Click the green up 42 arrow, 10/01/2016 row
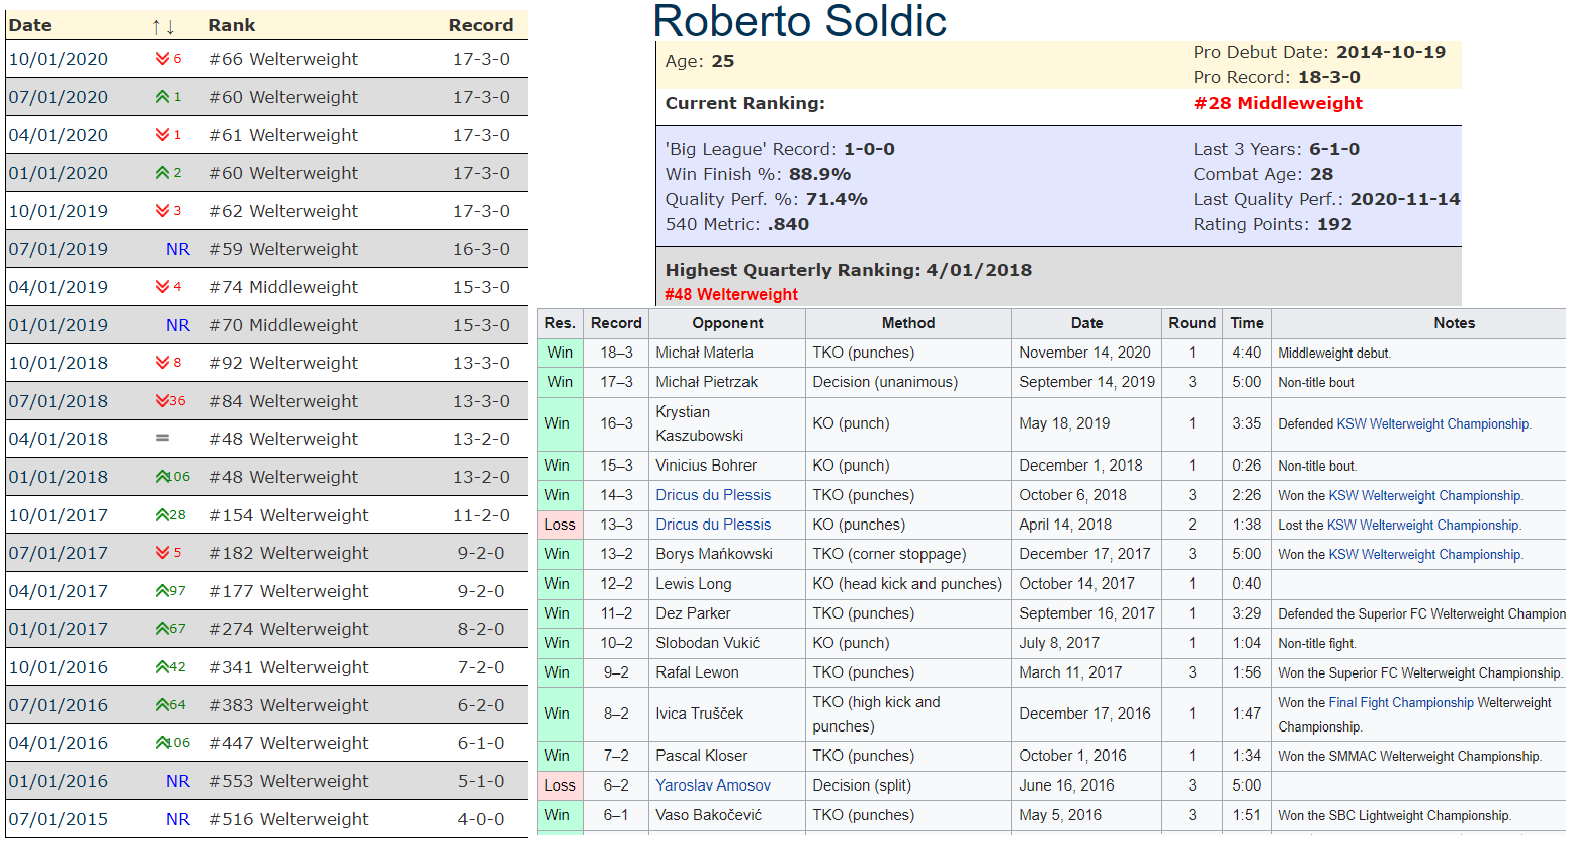 (162, 667)
